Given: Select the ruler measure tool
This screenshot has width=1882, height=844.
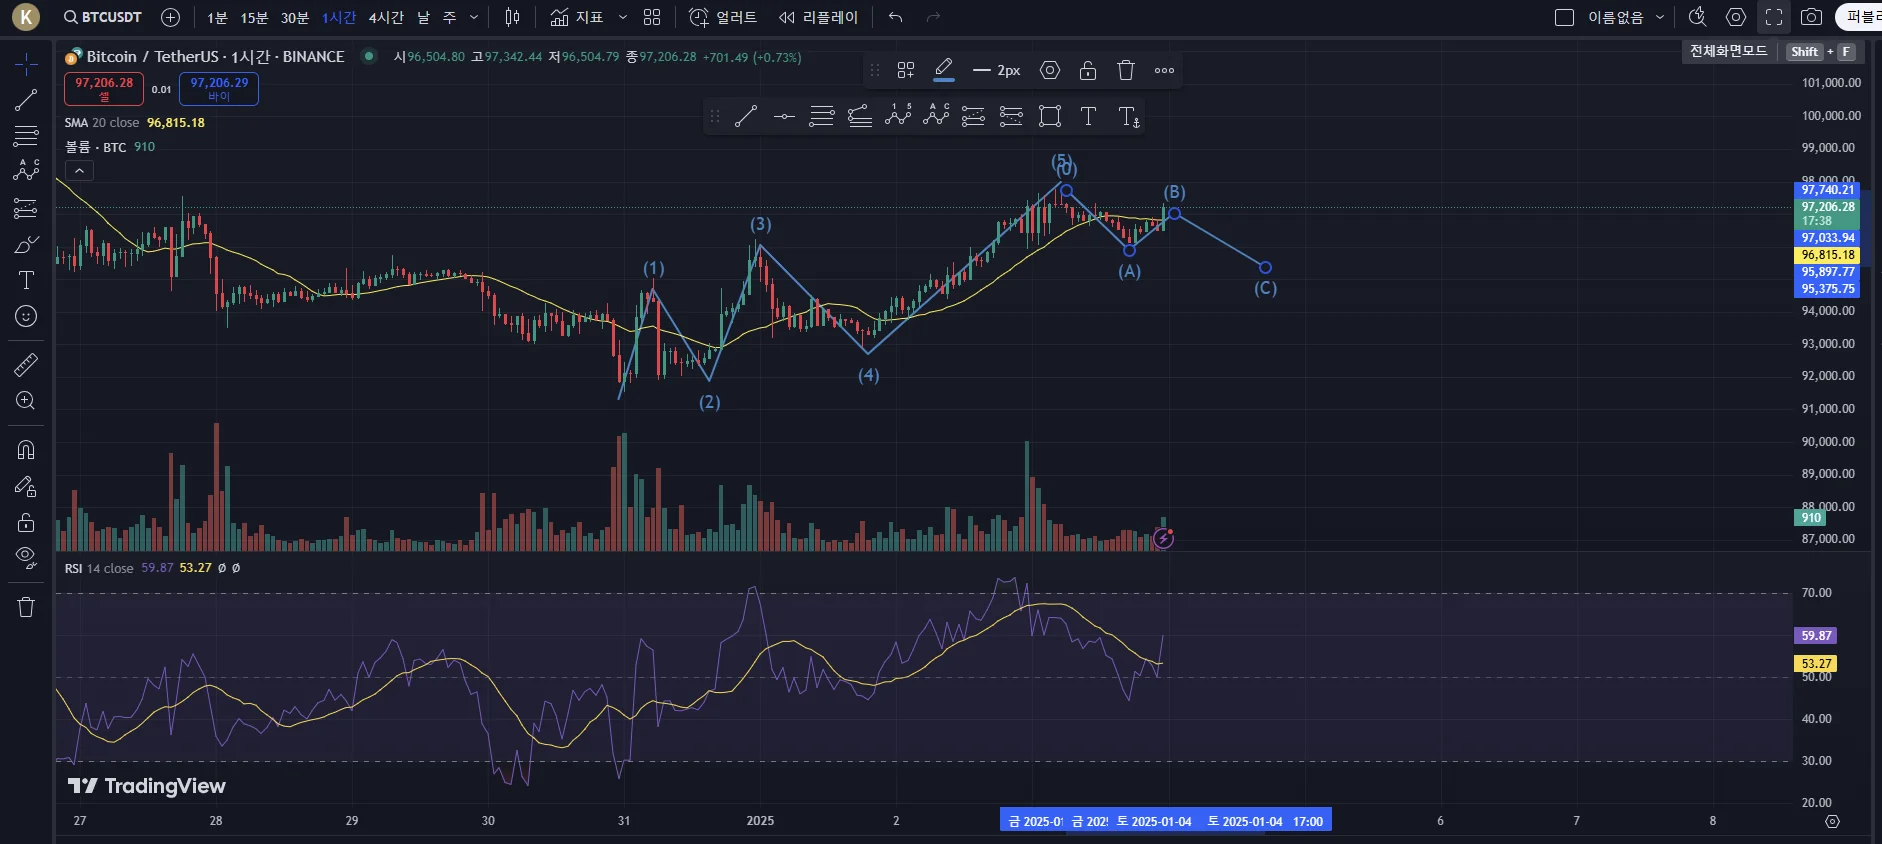Looking at the screenshot, I should point(26,365).
